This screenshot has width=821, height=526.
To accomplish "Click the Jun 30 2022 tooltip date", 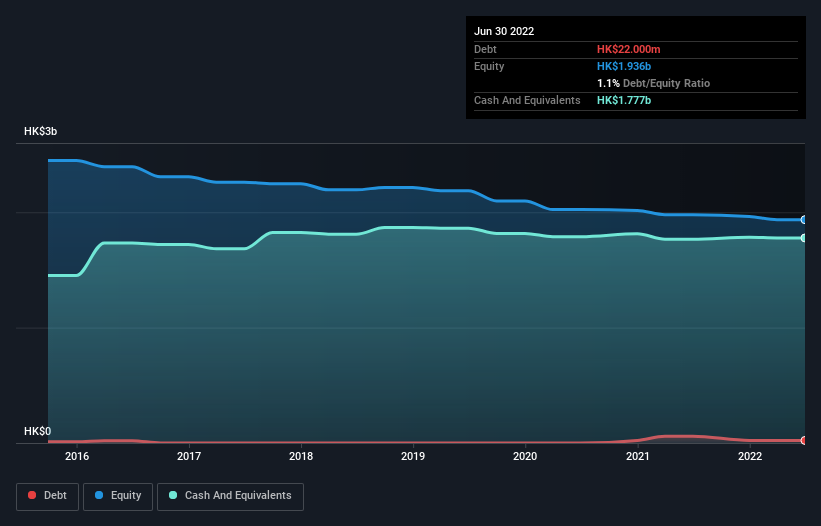I will point(504,31).
